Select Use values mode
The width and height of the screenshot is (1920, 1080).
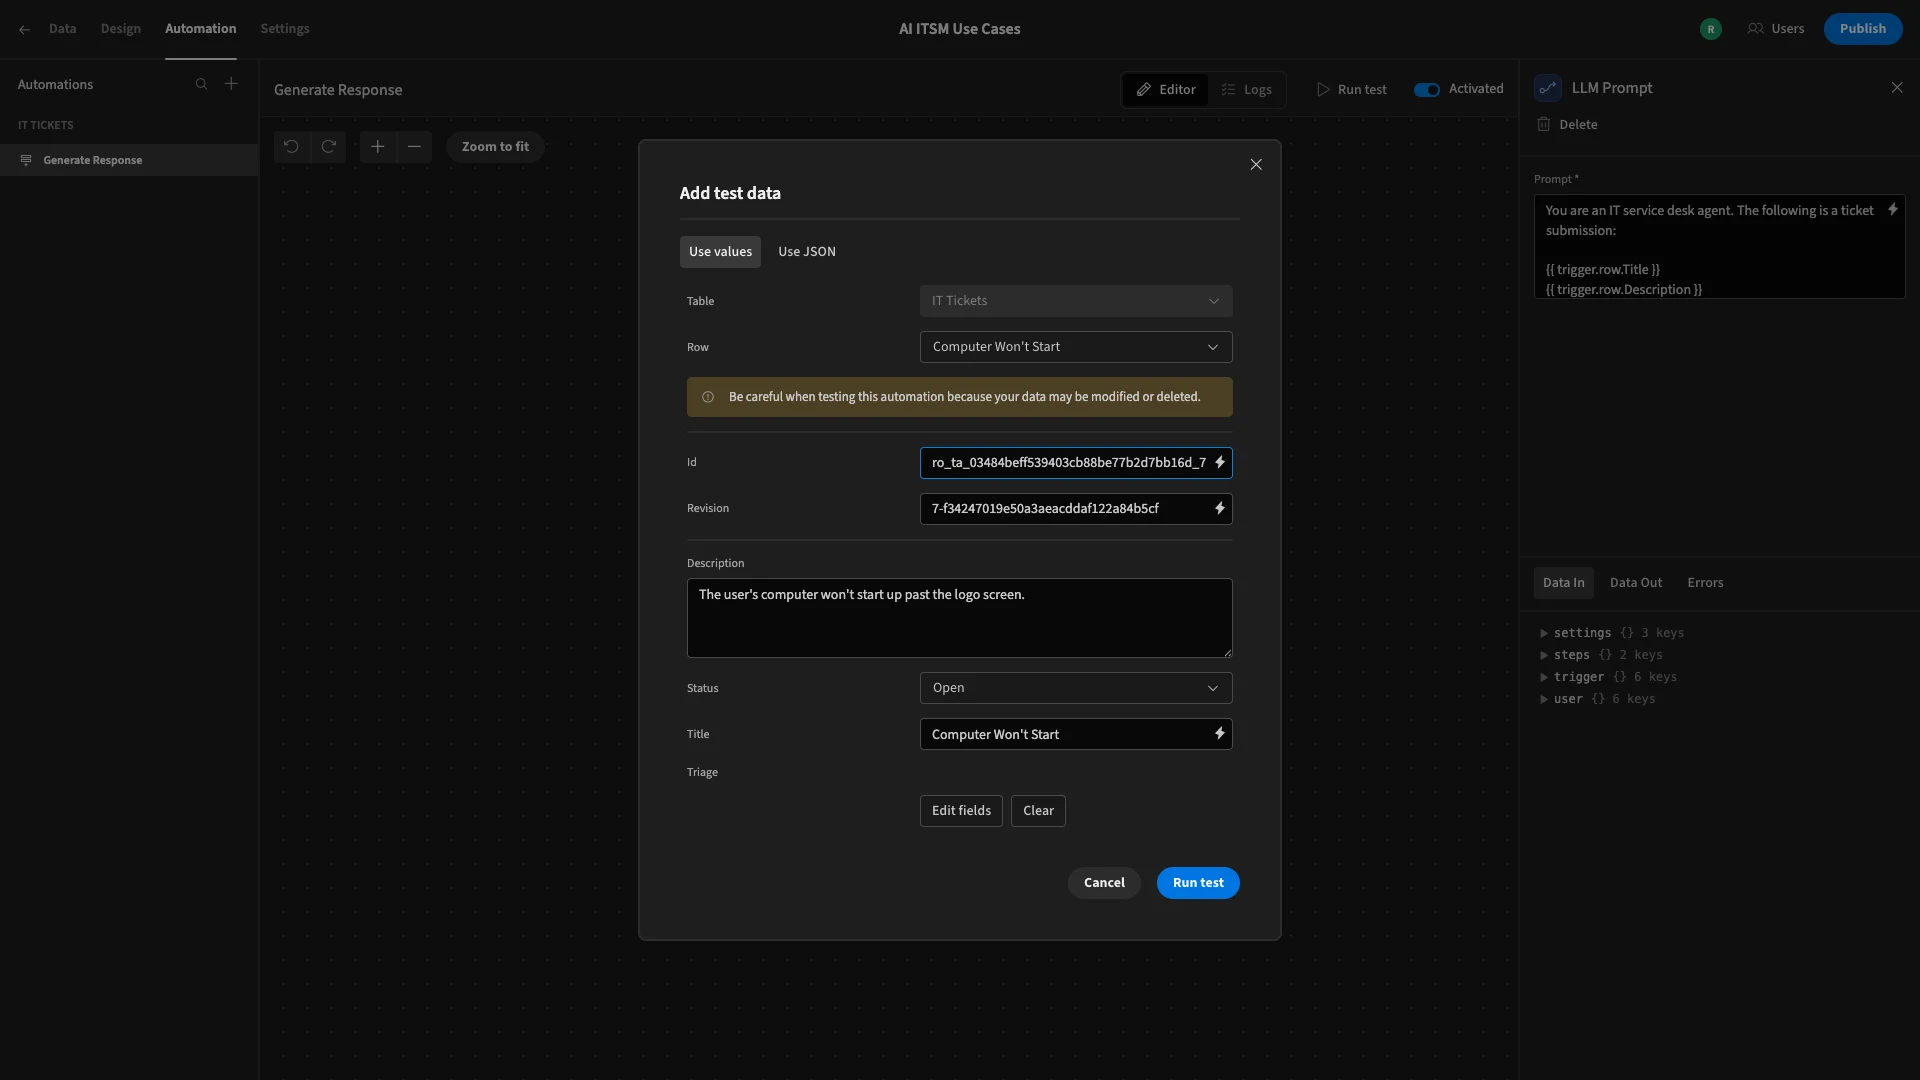(x=720, y=252)
